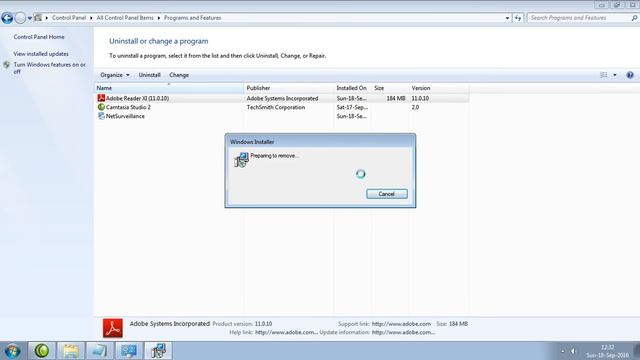640x360 pixels.
Task: Click Uninstall in the toolbar
Action: 149,75
